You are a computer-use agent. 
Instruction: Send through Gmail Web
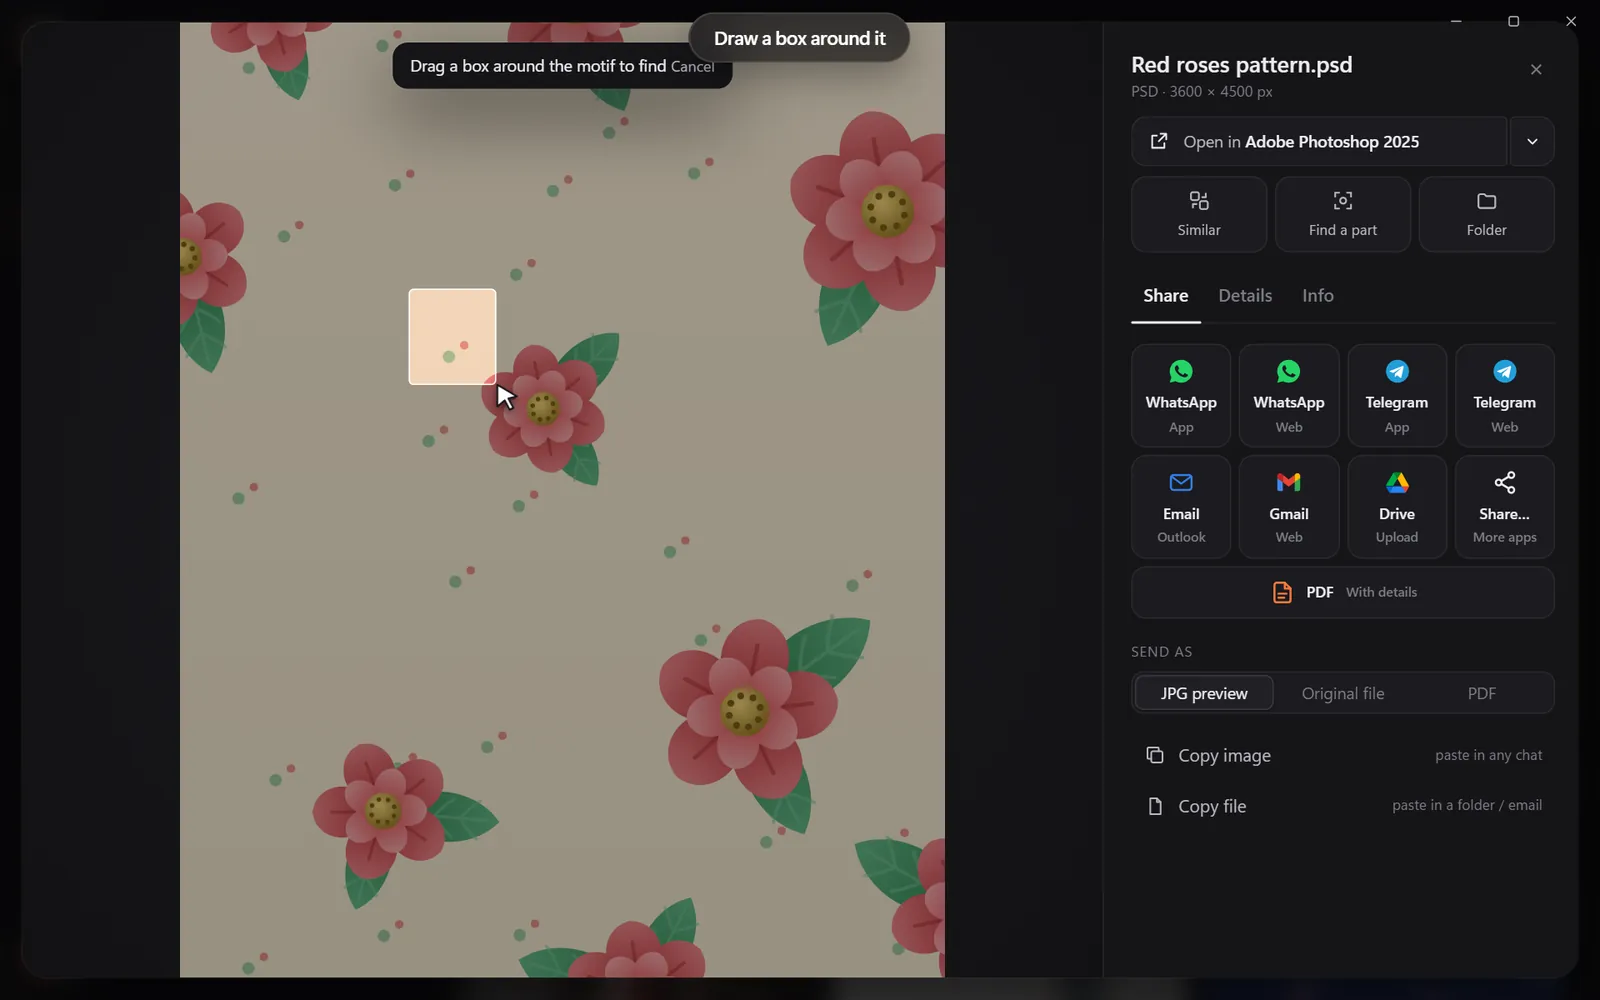point(1289,507)
